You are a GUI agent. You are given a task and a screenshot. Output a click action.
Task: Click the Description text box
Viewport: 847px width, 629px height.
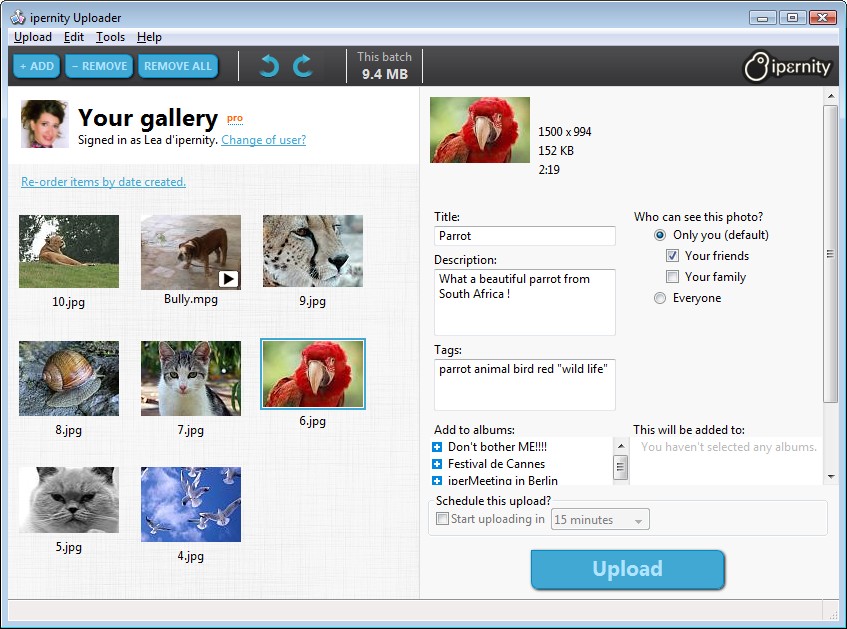coord(525,302)
